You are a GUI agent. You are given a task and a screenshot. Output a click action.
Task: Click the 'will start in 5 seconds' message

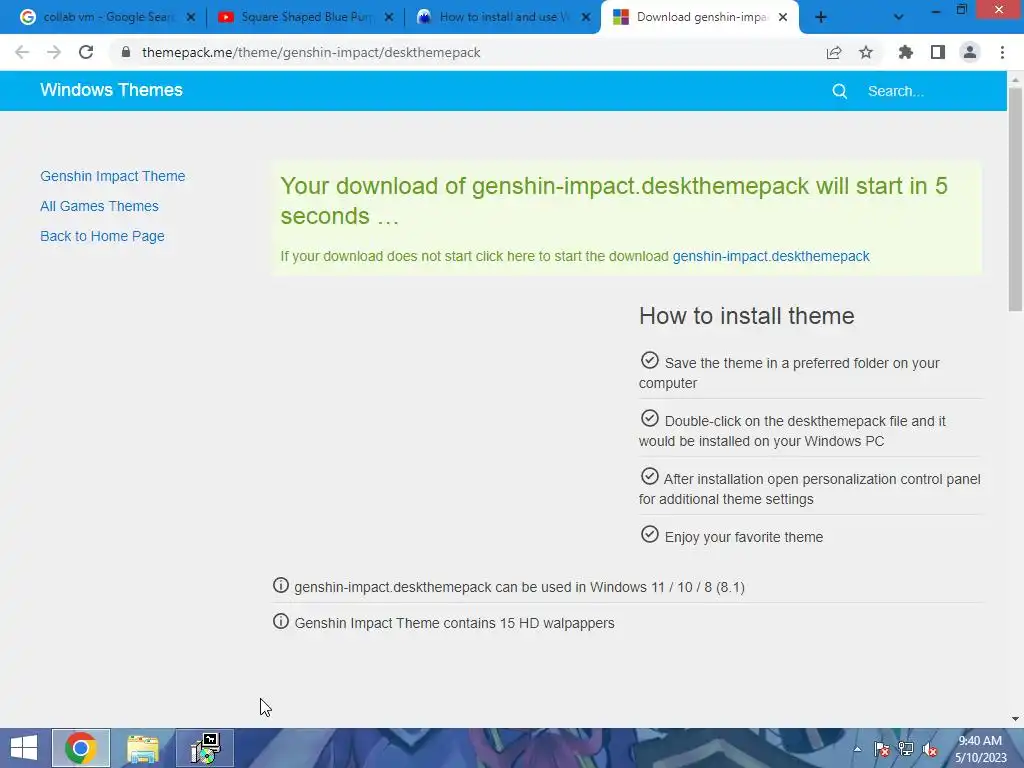(614, 201)
